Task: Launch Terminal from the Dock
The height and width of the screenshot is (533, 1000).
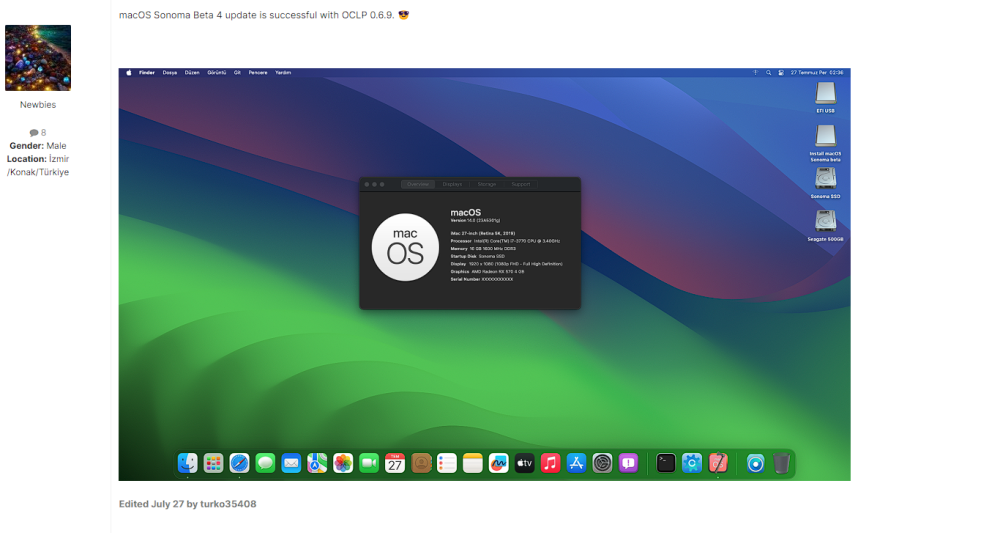Action: 666,464
